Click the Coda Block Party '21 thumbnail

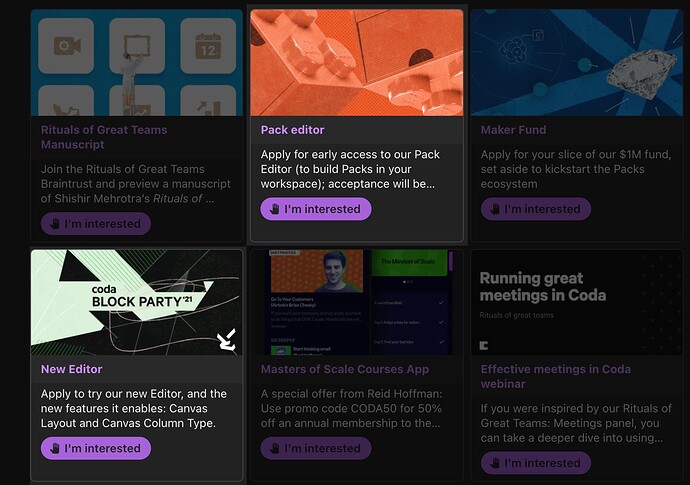136,302
